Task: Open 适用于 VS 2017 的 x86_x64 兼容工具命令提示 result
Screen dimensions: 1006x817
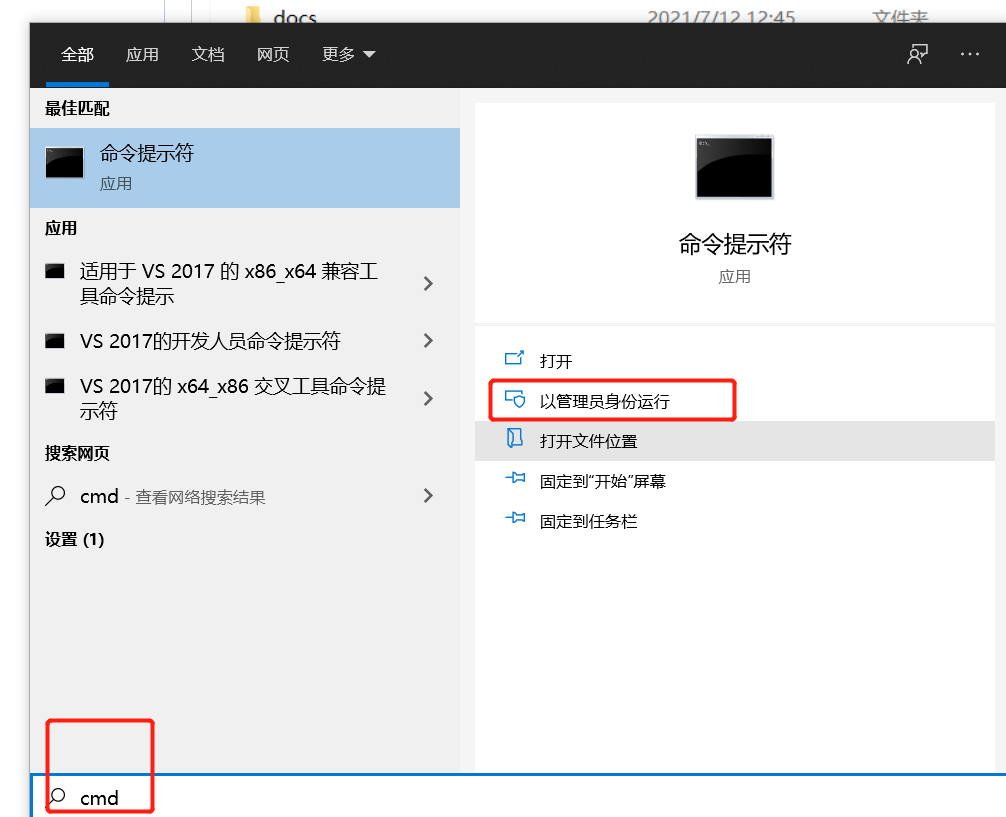Action: tap(245, 283)
